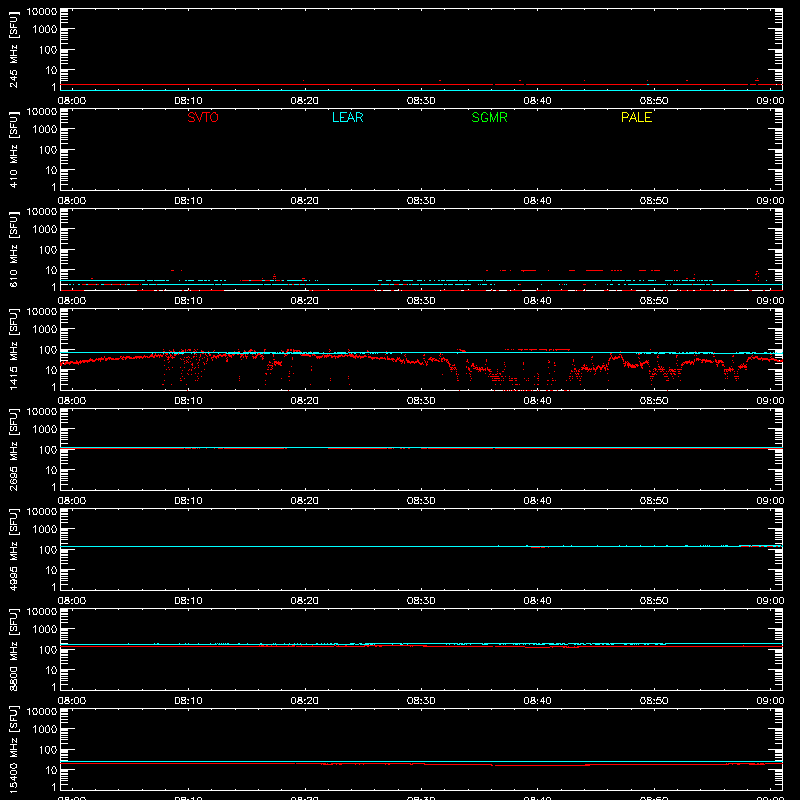Click 08:40 below the 8800 MHz panel
This screenshot has height=800, width=800.
coord(537,701)
